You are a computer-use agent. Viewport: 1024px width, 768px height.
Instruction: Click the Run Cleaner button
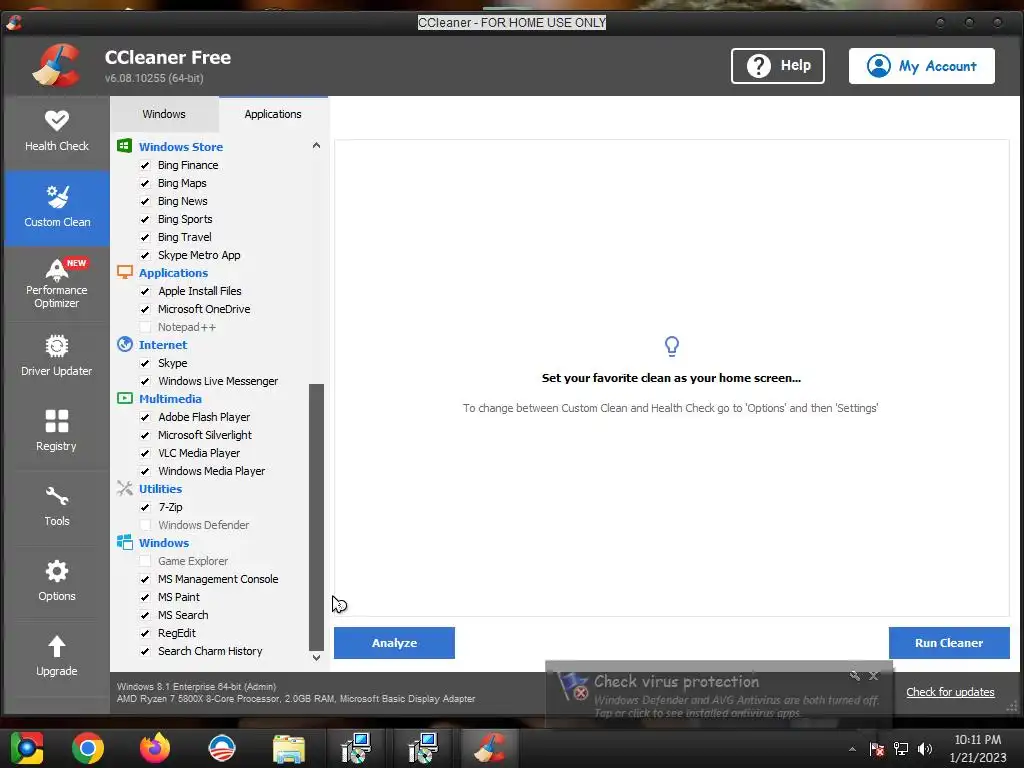(x=949, y=643)
